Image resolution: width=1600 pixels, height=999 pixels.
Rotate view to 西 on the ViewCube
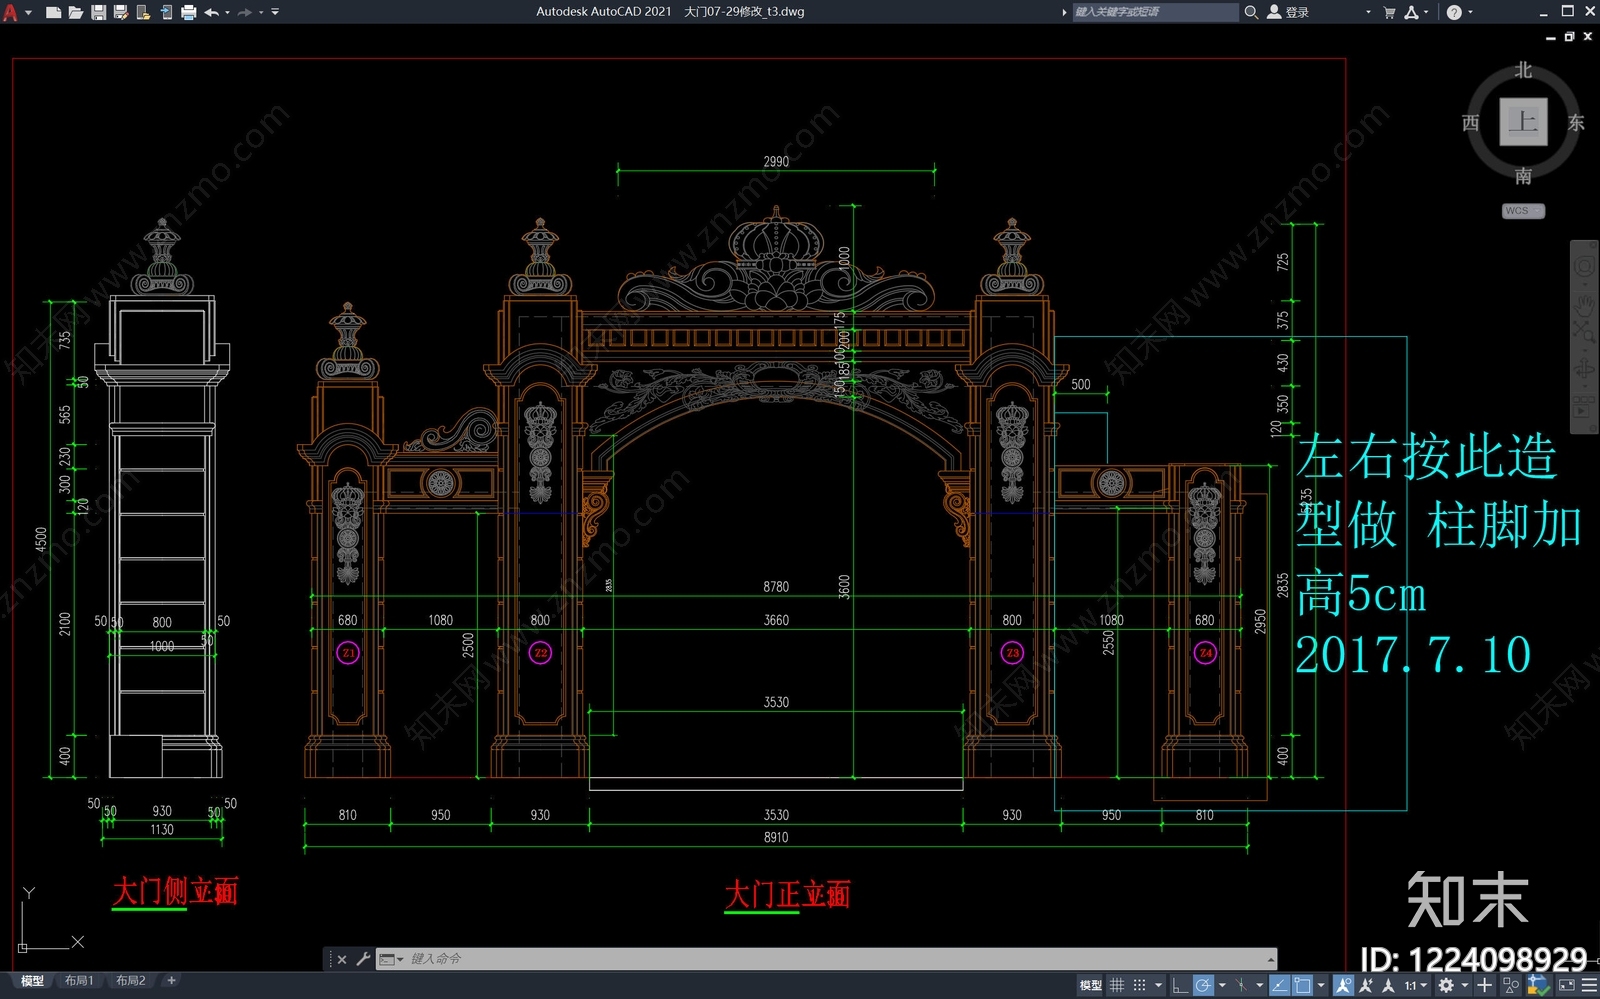tap(1470, 122)
